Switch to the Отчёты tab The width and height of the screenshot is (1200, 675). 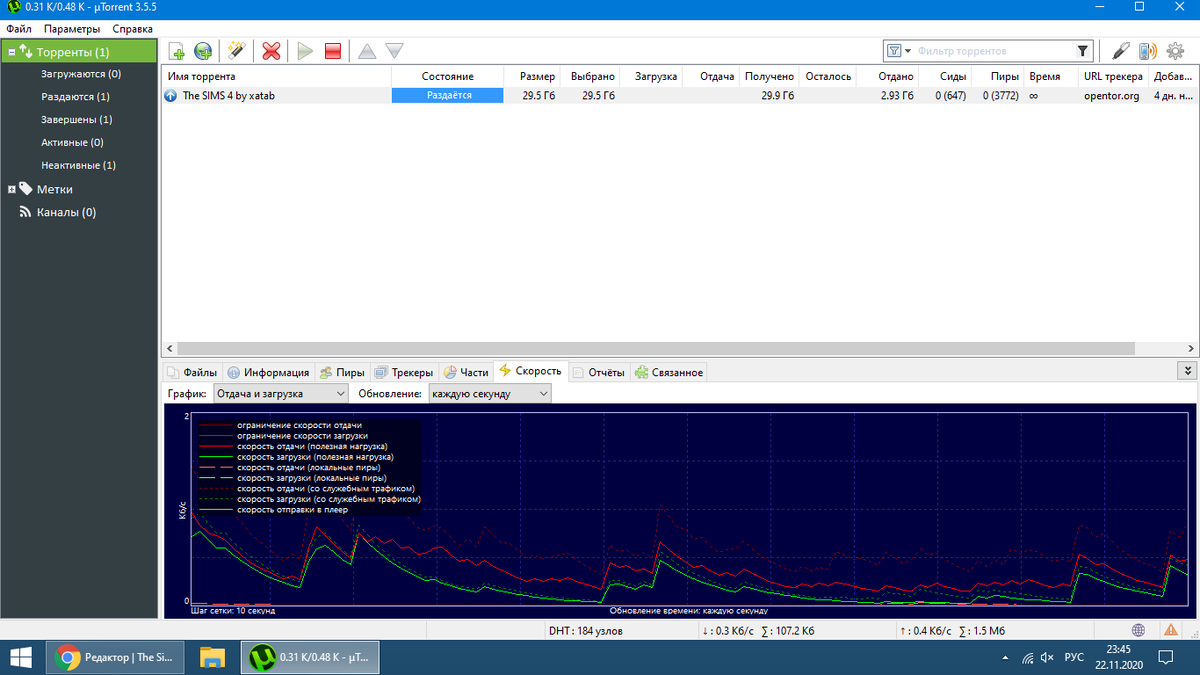598,372
